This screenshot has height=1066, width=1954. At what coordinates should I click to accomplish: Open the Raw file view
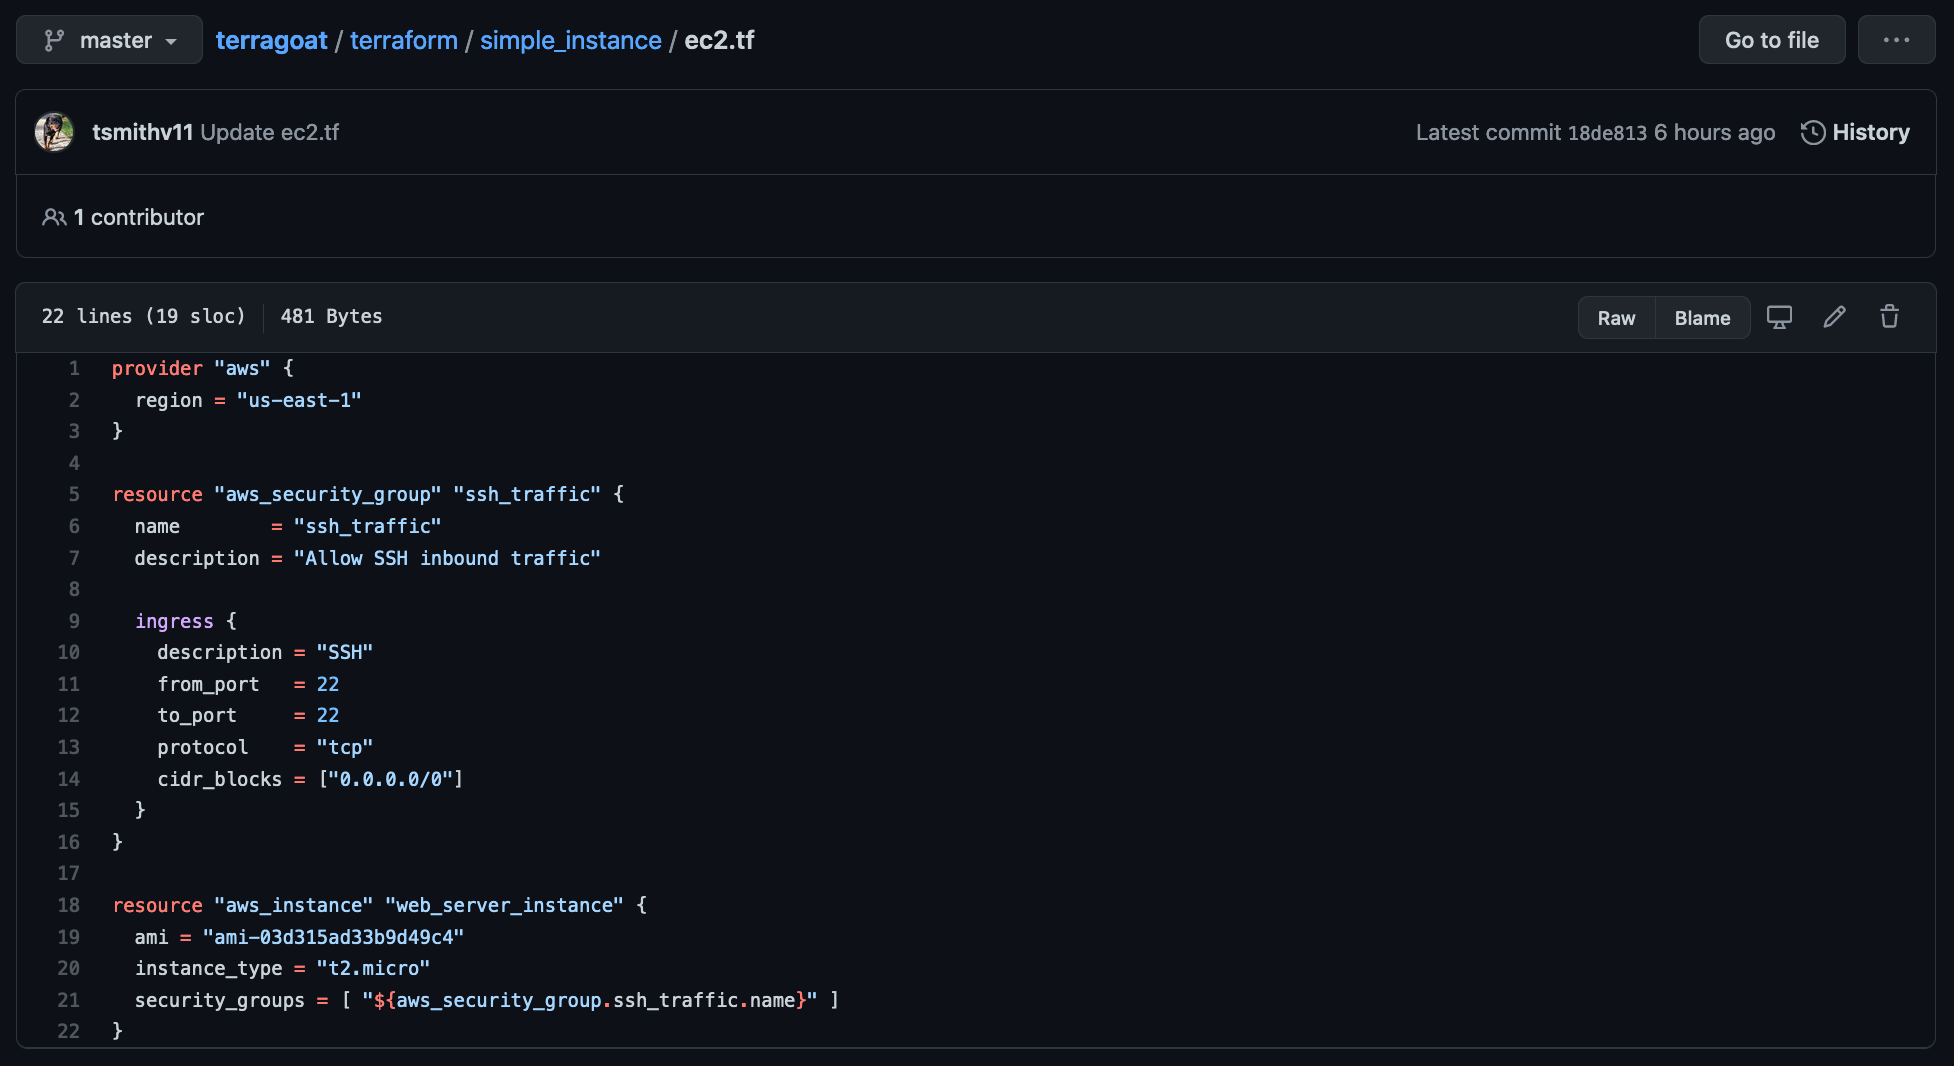(x=1616, y=318)
